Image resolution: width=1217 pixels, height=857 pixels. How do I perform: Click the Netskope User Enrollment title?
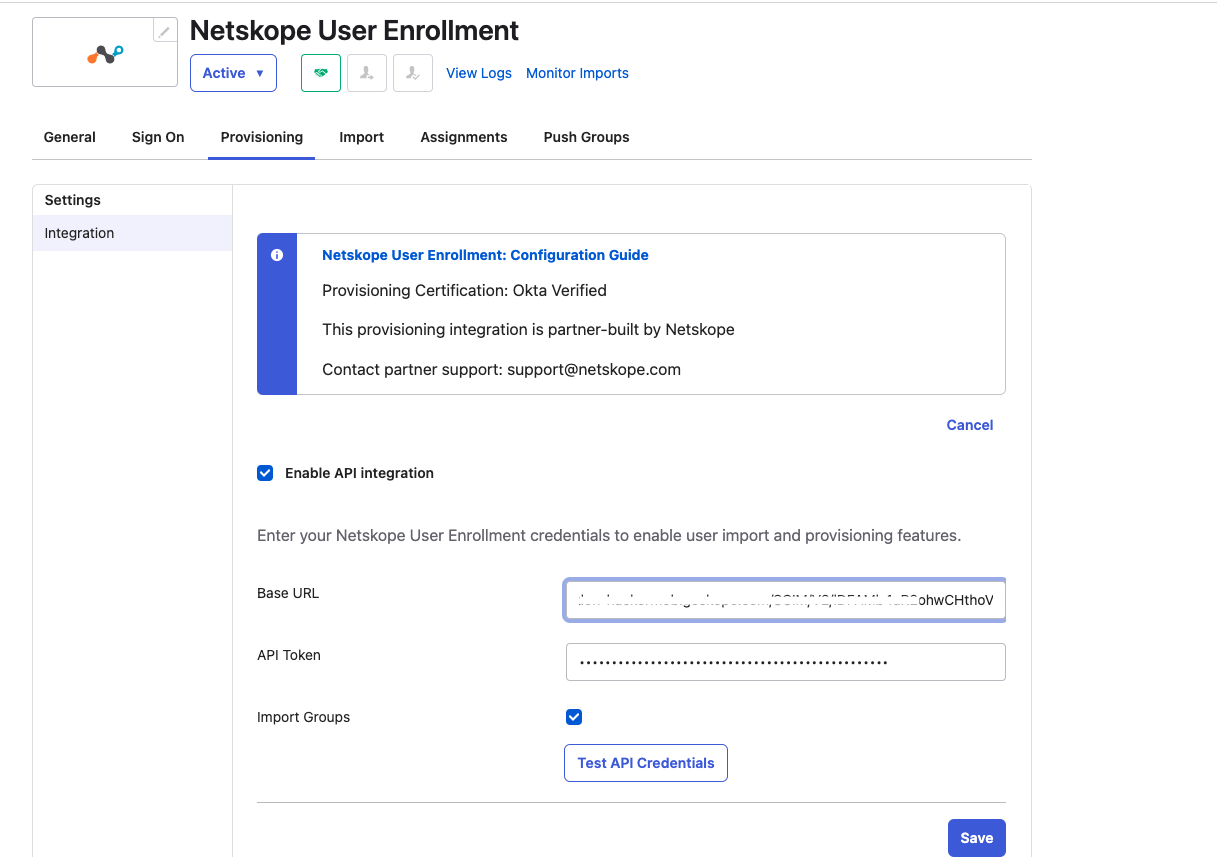pyautogui.click(x=354, y=31)
